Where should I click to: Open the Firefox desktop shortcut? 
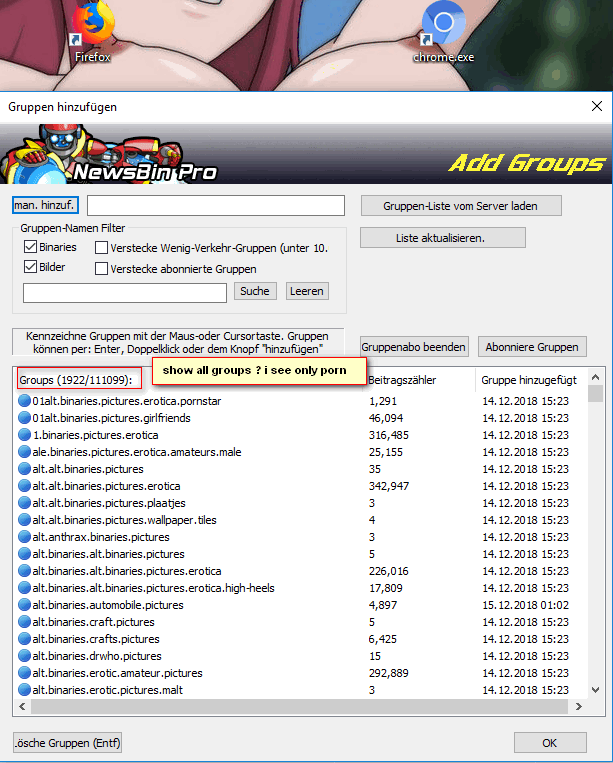(92, 33)
